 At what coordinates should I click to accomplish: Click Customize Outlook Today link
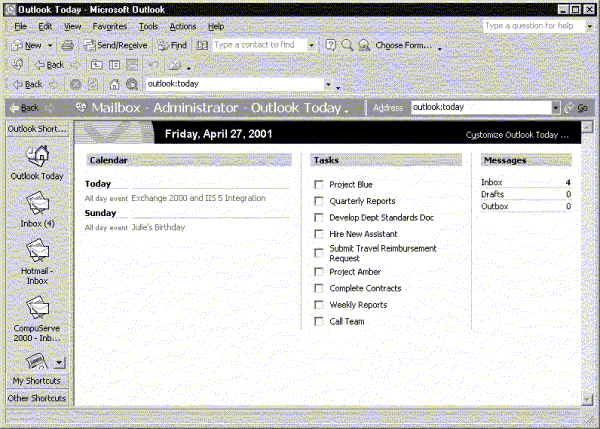[517, 135]
